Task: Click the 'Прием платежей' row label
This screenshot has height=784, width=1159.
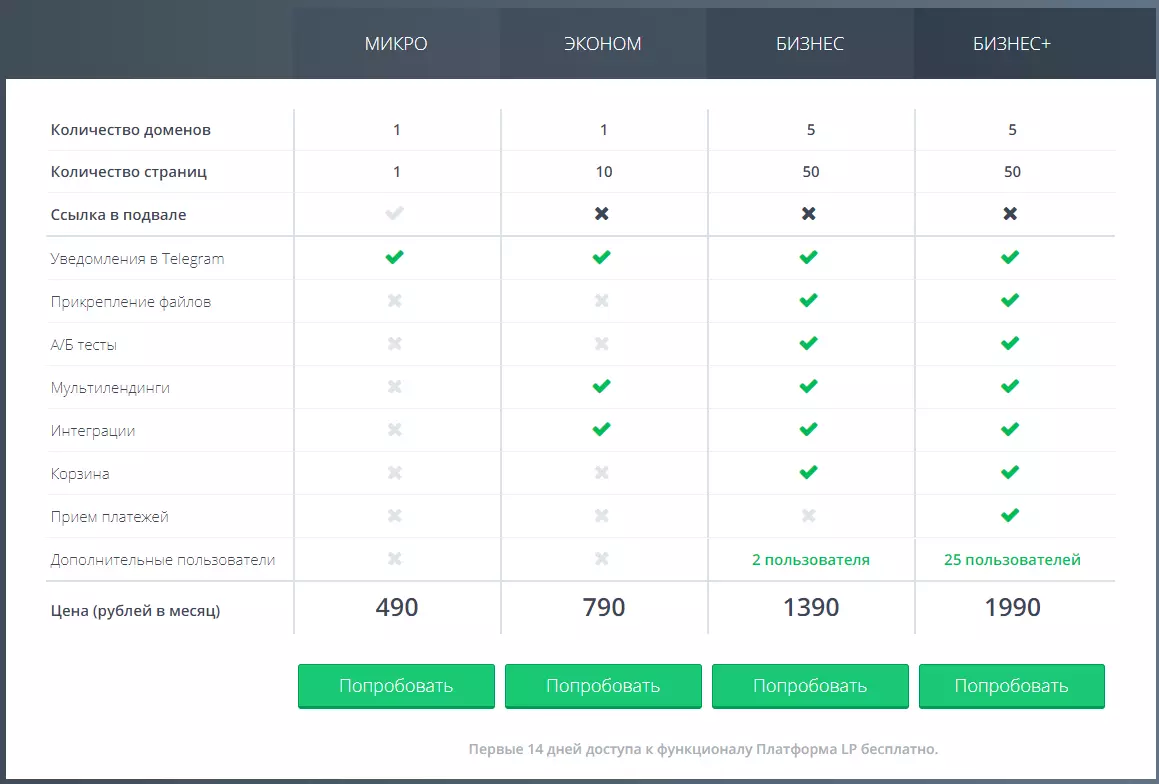Action: pyautogui.click(x=109, y=517)
